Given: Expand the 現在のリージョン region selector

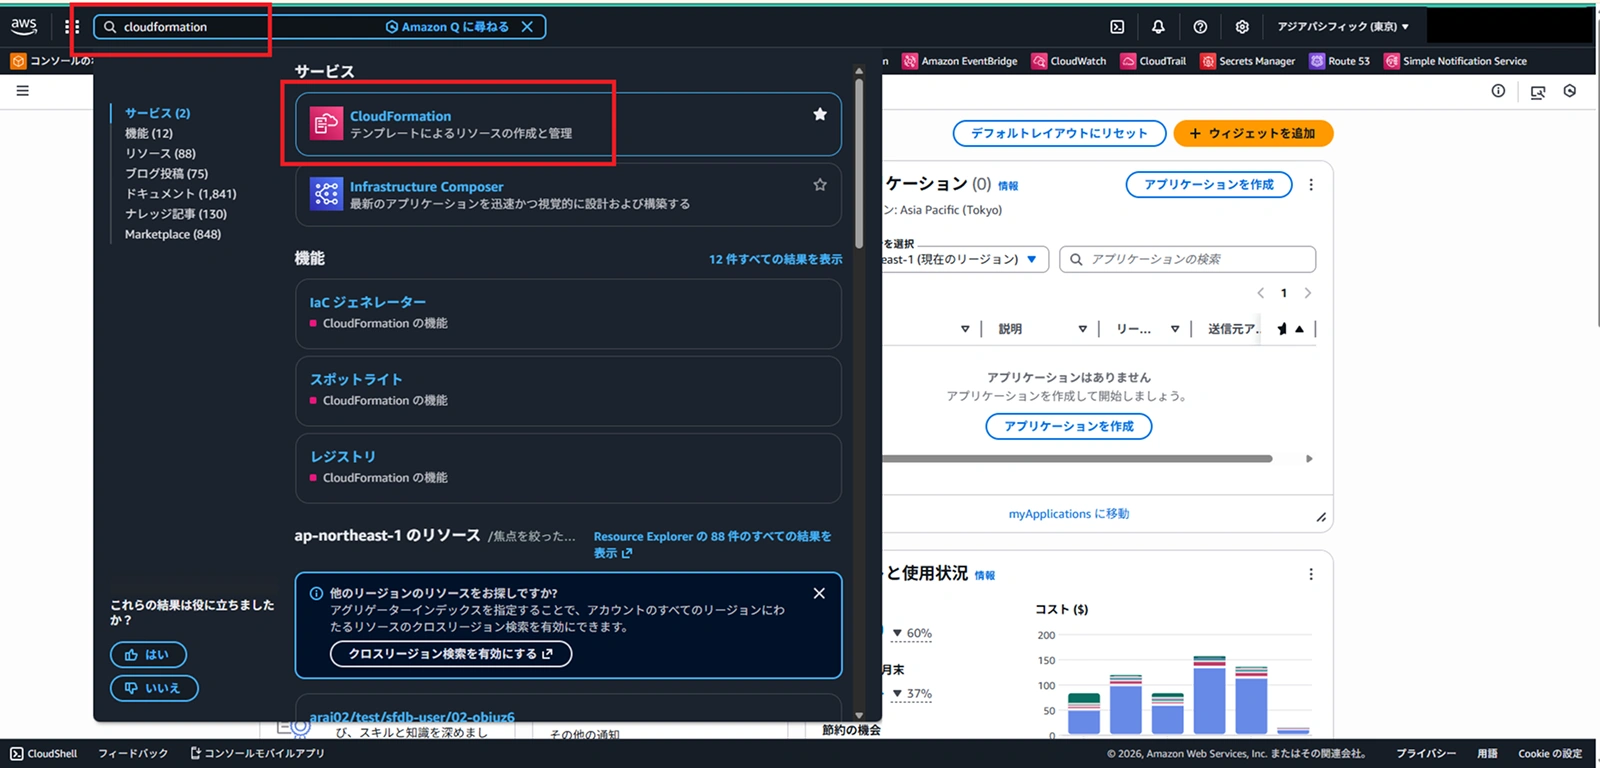Looking at the screenshot, I should pyautogui.click(x=965, y=259).
